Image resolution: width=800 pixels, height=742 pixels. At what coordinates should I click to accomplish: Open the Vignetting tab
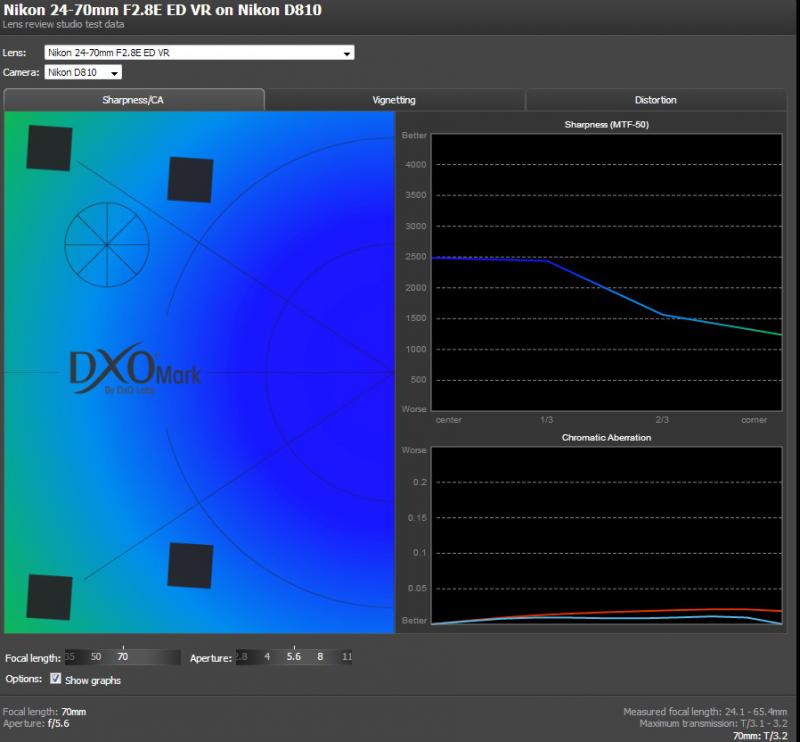(394, 100)
